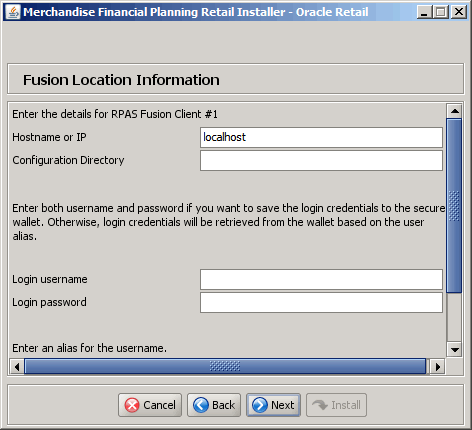Click the horizontal scrollbar right arrow
Screen dimensions: 472x430
point(437,367)
